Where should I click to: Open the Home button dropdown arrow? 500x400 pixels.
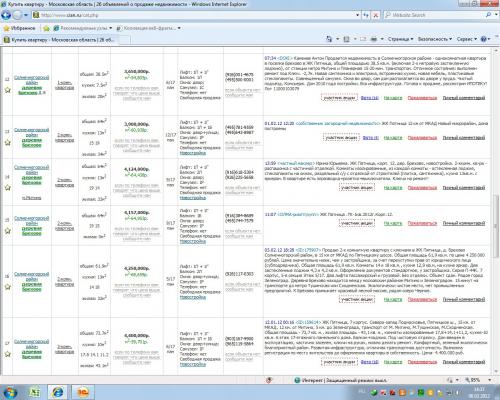click(337, 39)
